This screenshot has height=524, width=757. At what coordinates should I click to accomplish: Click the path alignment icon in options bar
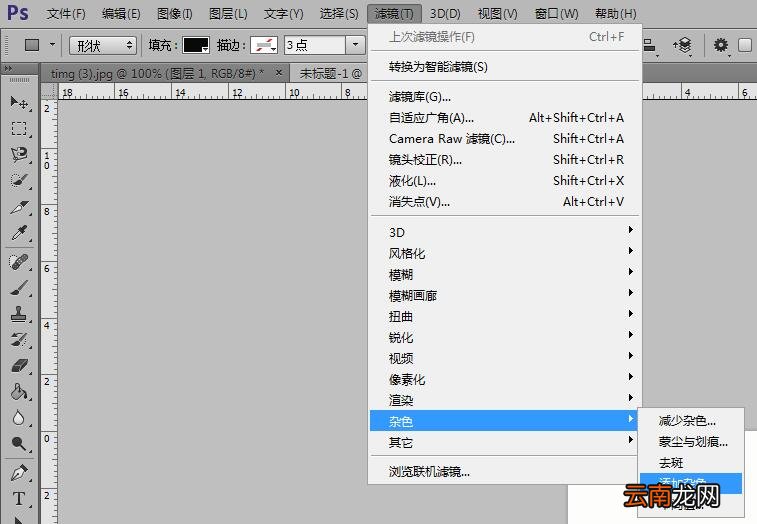[x=650, y=46]
